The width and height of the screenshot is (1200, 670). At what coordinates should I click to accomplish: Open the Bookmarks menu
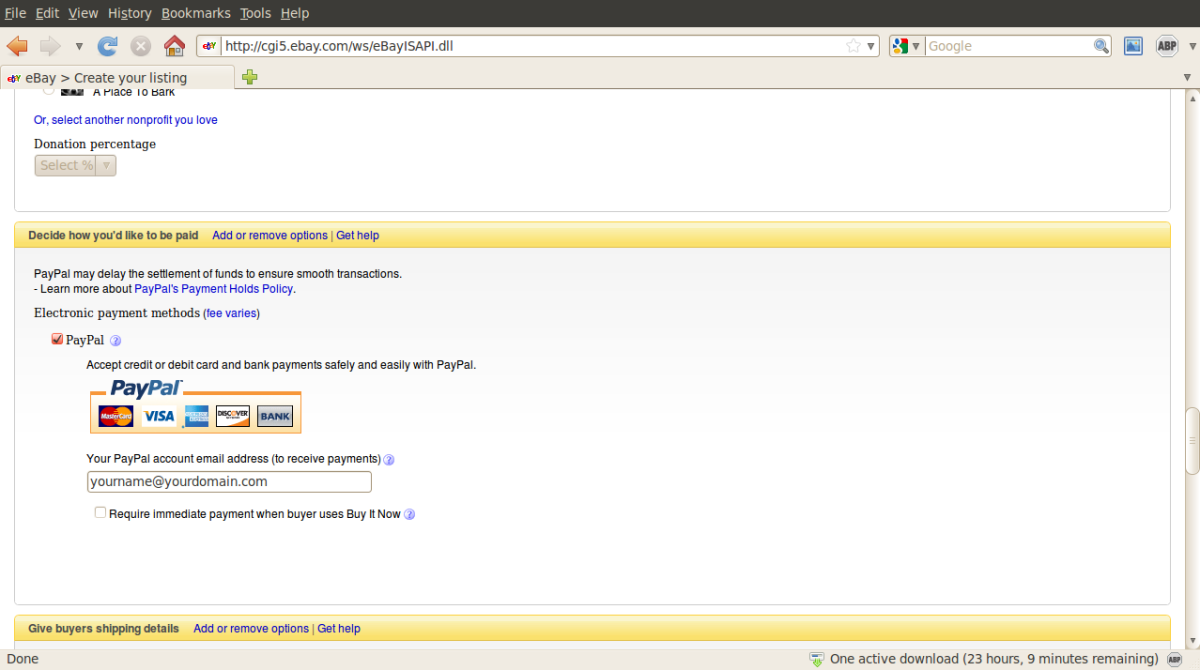(x=196, y=13)
